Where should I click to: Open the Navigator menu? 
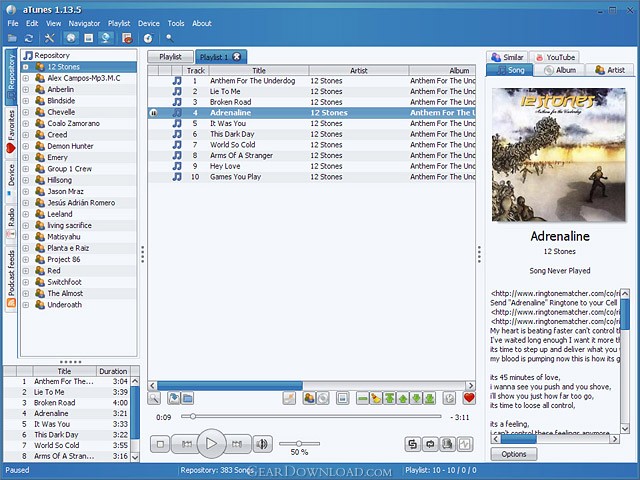[84, 23]
